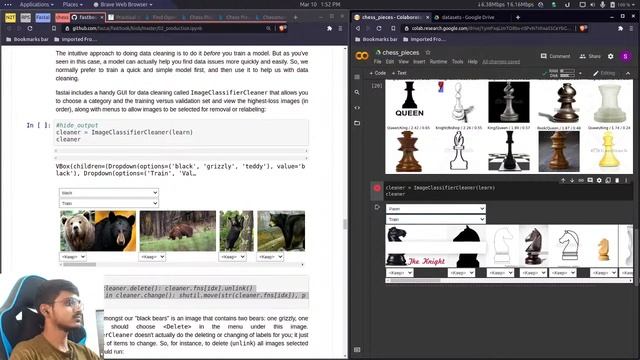Screen dimensions: 640x360
Task: Reload the GitHub page
Action: point(30,29)
